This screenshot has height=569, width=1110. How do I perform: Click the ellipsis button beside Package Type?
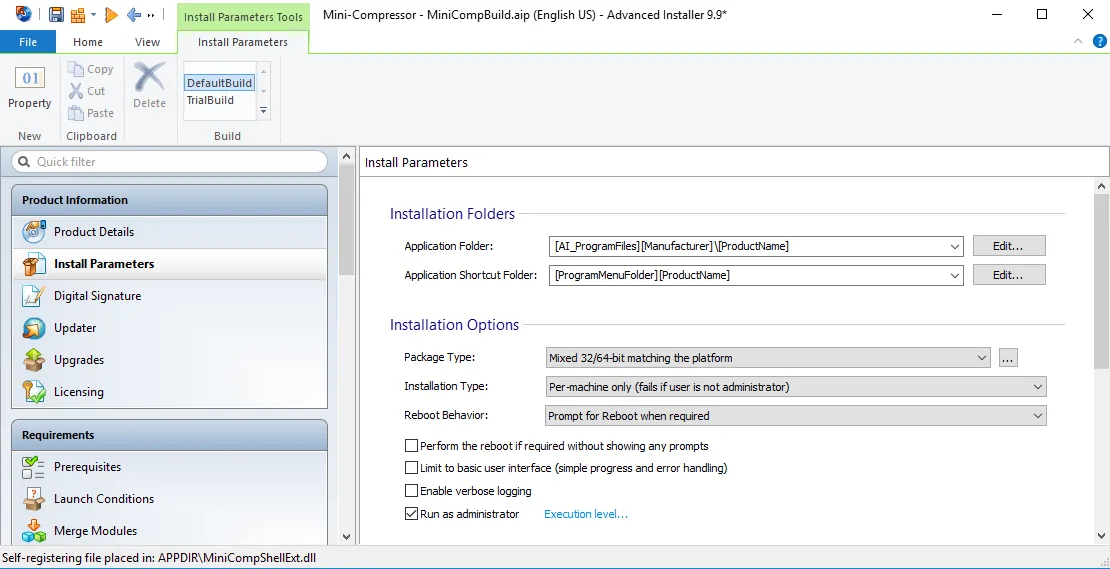(x=1008, y=358)
